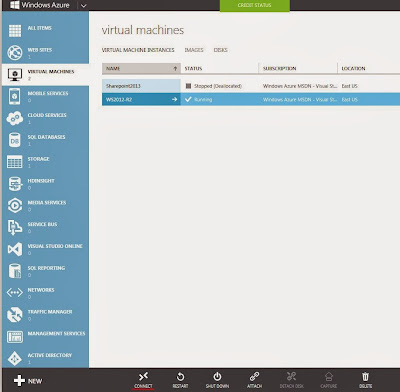The width and height of the screenshot is (400, 392).
Task: Click Sharepoint2013 subscription cell
Action: point(300,86)
